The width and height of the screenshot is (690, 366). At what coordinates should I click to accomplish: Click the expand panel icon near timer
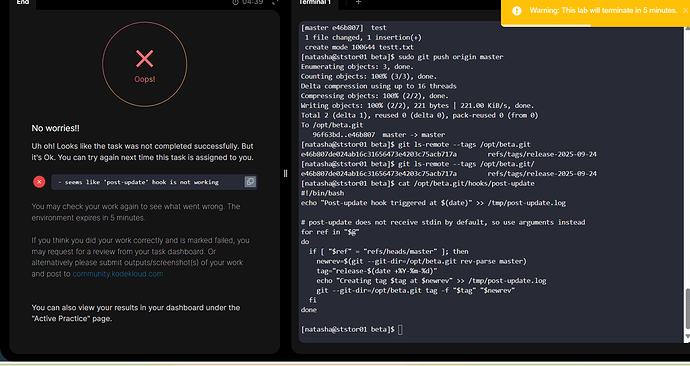[x=275, y=2]
